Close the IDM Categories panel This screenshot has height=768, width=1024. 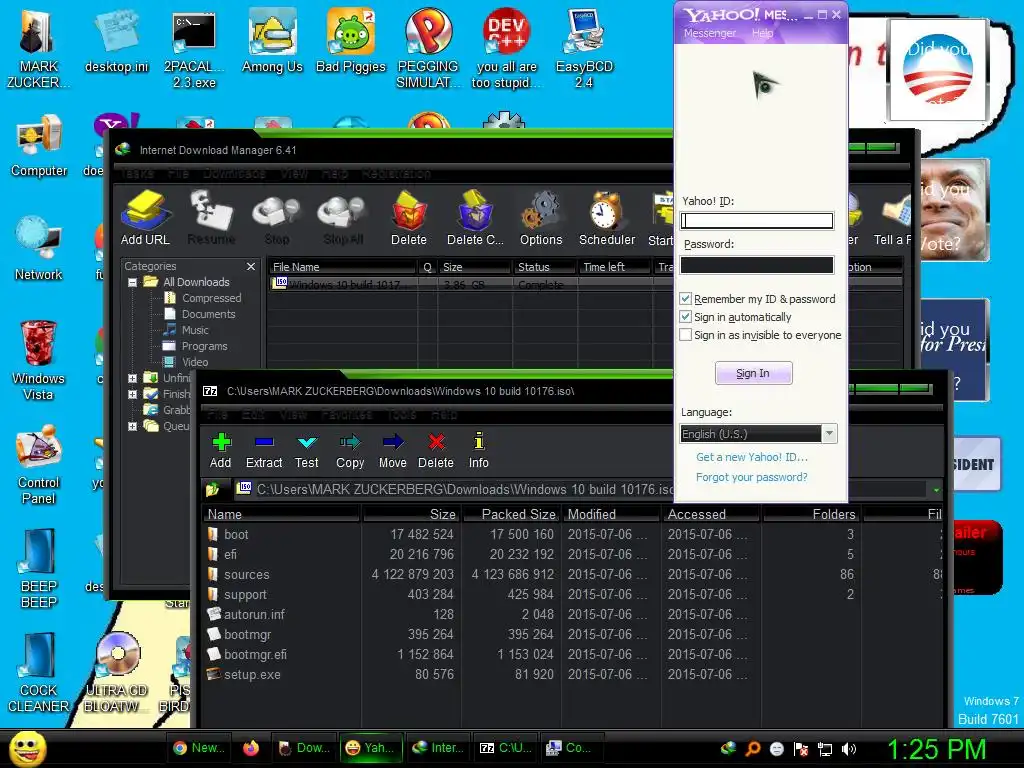point(251,266)
